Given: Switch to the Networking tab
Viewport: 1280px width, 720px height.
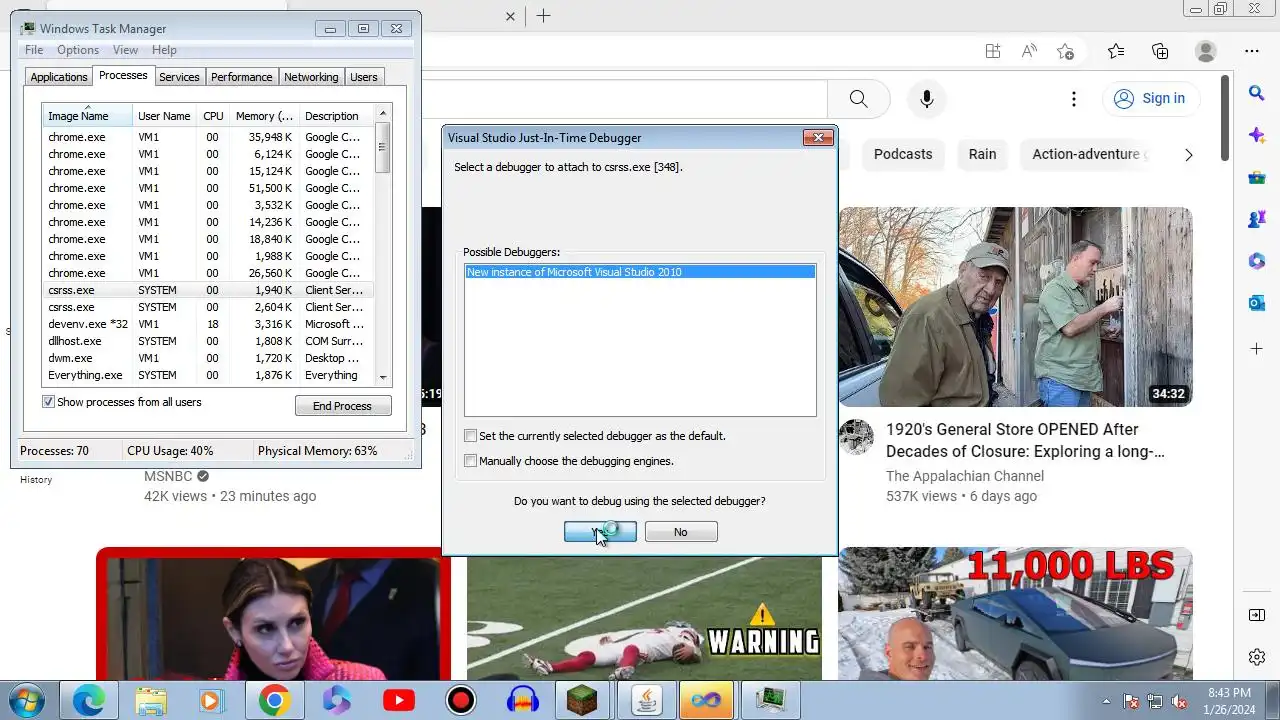Looking at the screenshot, I should point(311,77).
